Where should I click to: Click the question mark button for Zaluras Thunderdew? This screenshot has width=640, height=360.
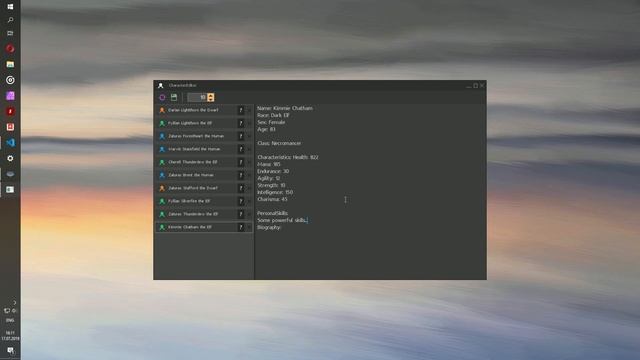pos(241,214)
